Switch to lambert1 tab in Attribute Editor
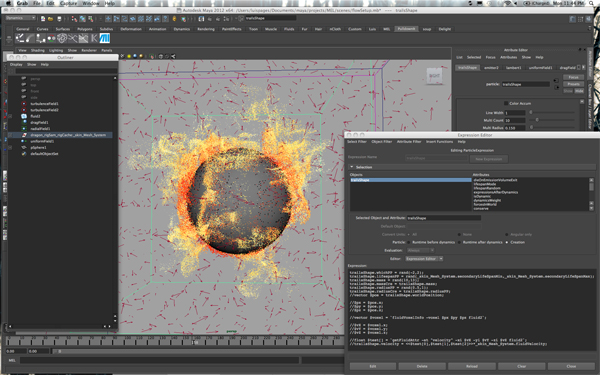The height and width of the screenshot is (375, 600). (514, 67)
